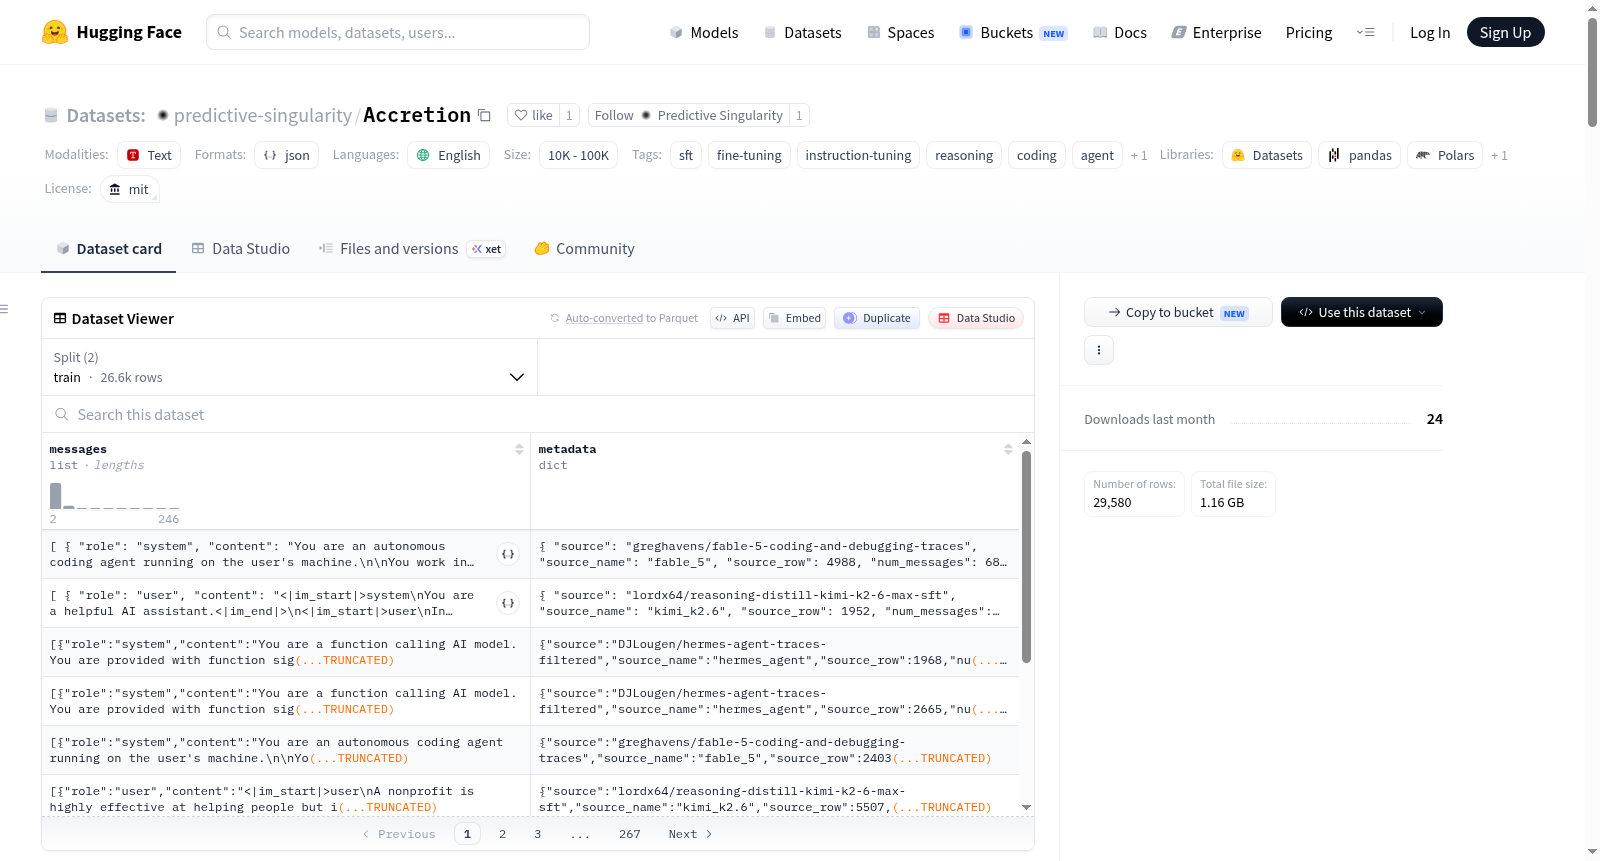The width and height of the screenshot is (1600, 861).
Task: Focus Search this dataset field
Action: pos(538,414)
